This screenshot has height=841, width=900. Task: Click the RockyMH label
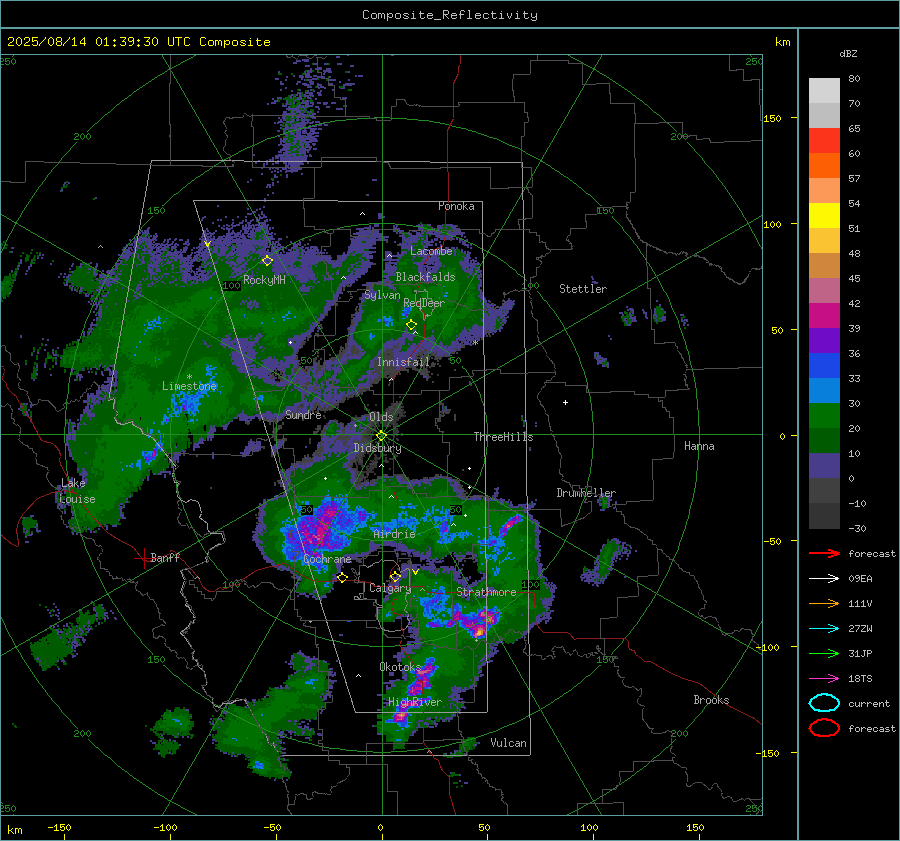[x=264, y=280]
